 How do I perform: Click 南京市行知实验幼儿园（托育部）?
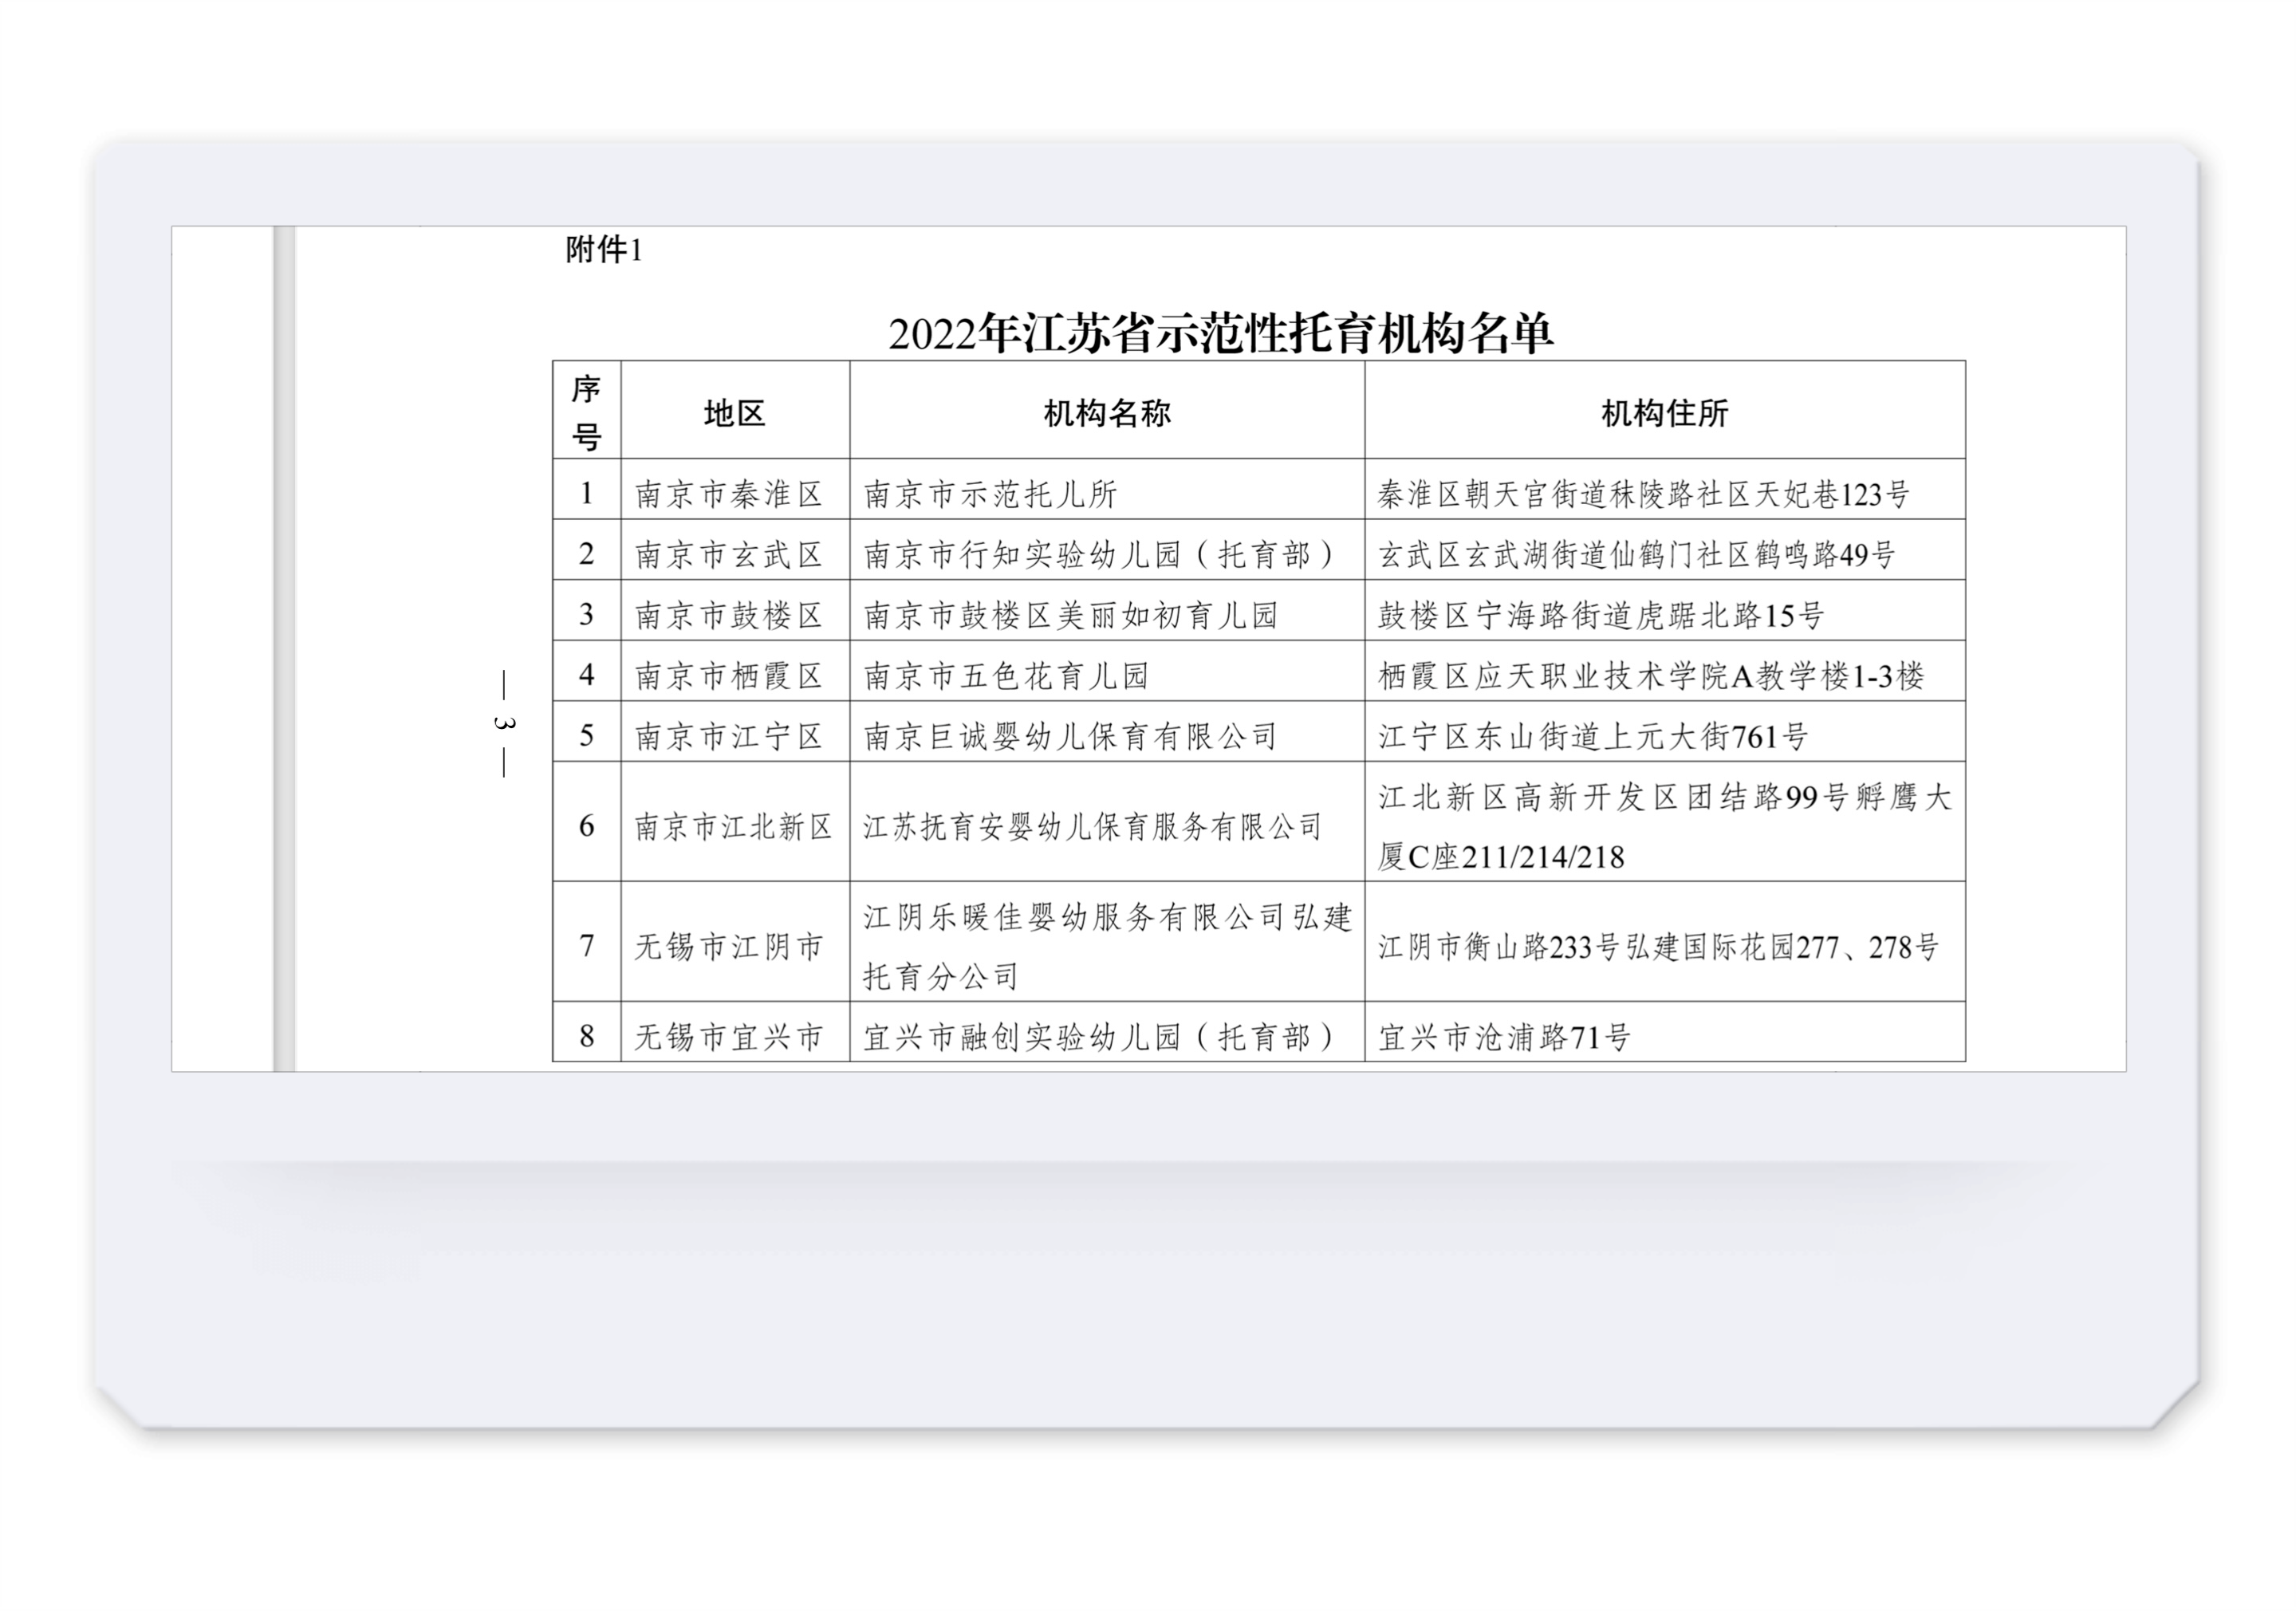(x=1100, y=554)
